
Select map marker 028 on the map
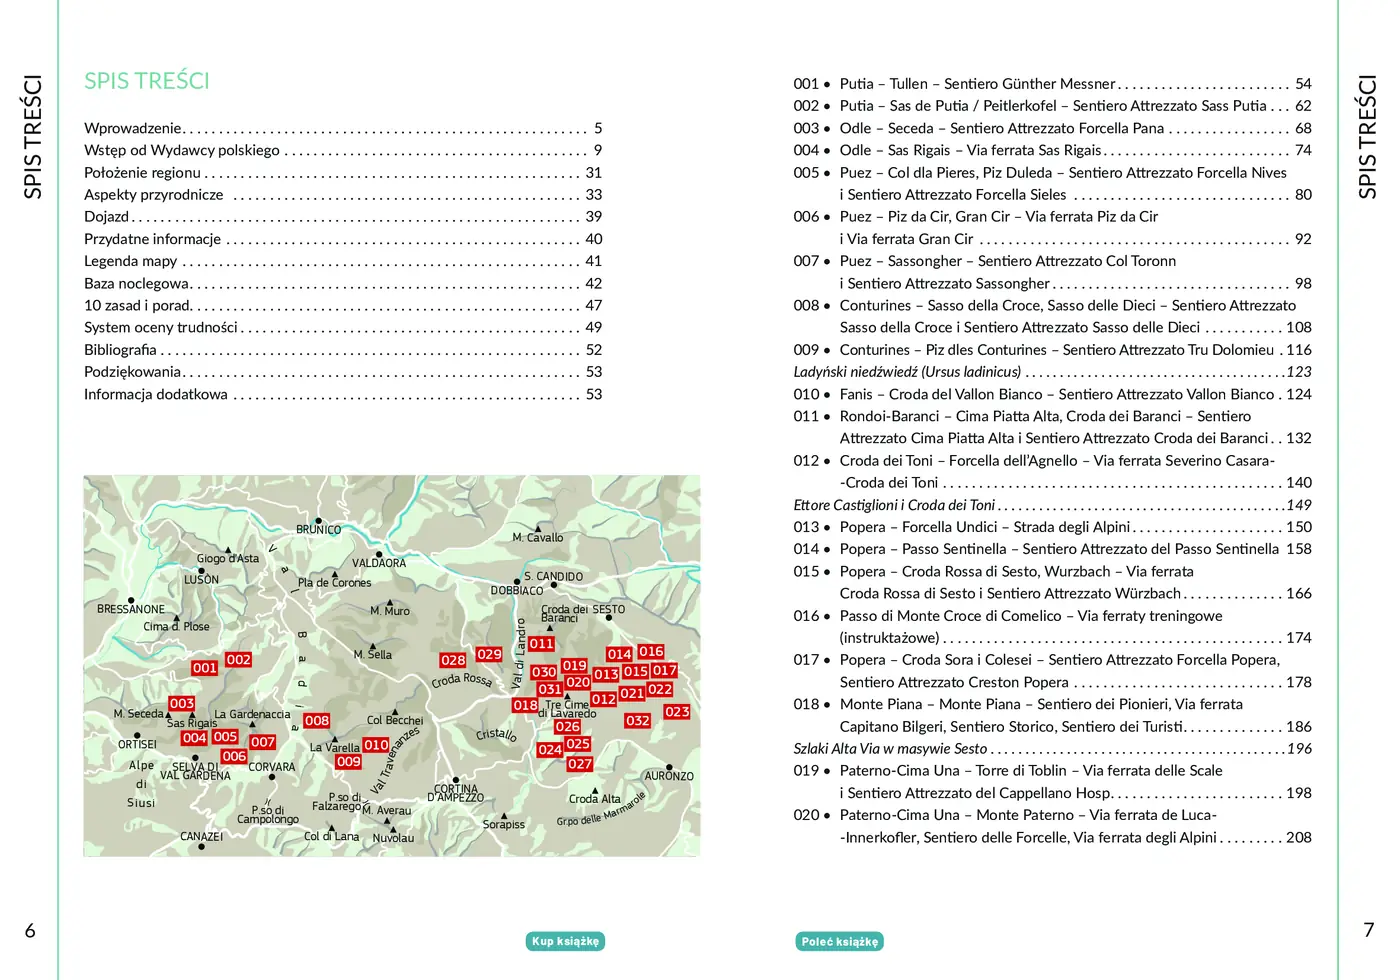(x=453, y=660)
